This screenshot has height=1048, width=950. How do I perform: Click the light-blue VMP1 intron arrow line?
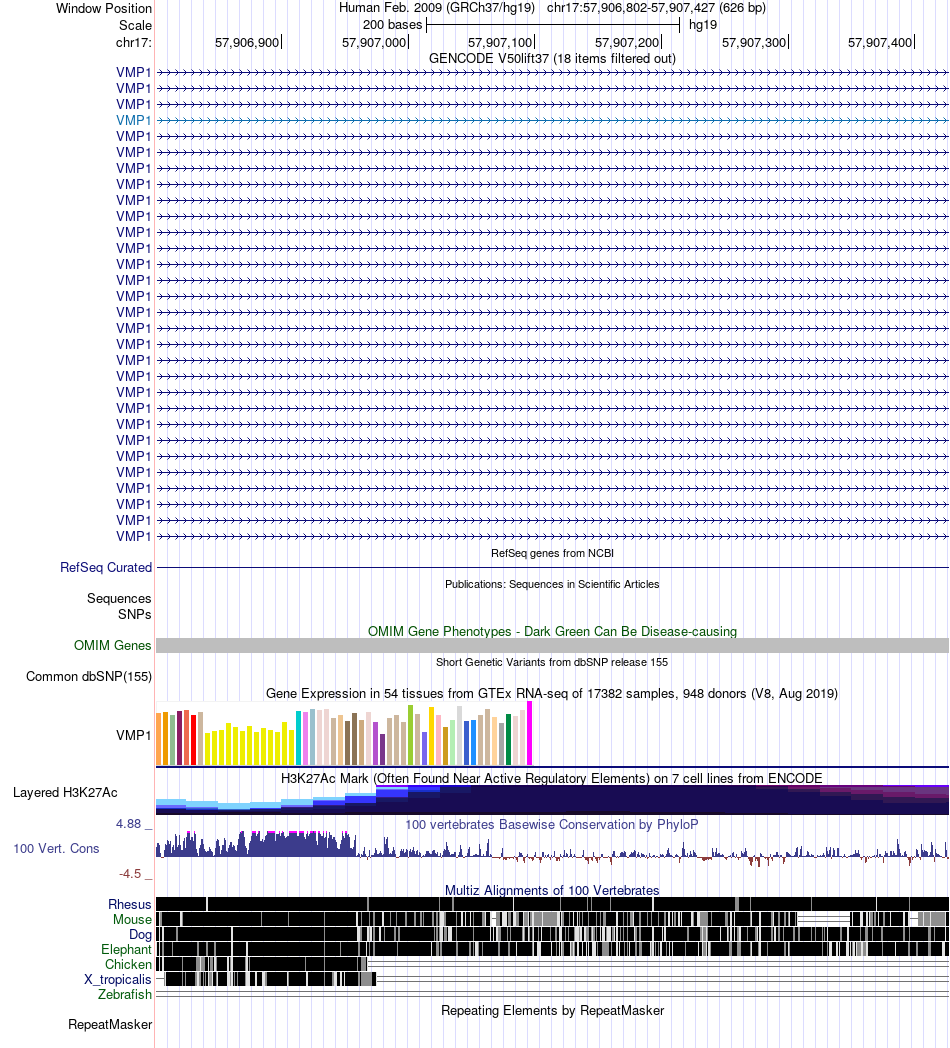pyautogui.click(x=552, y=120)
